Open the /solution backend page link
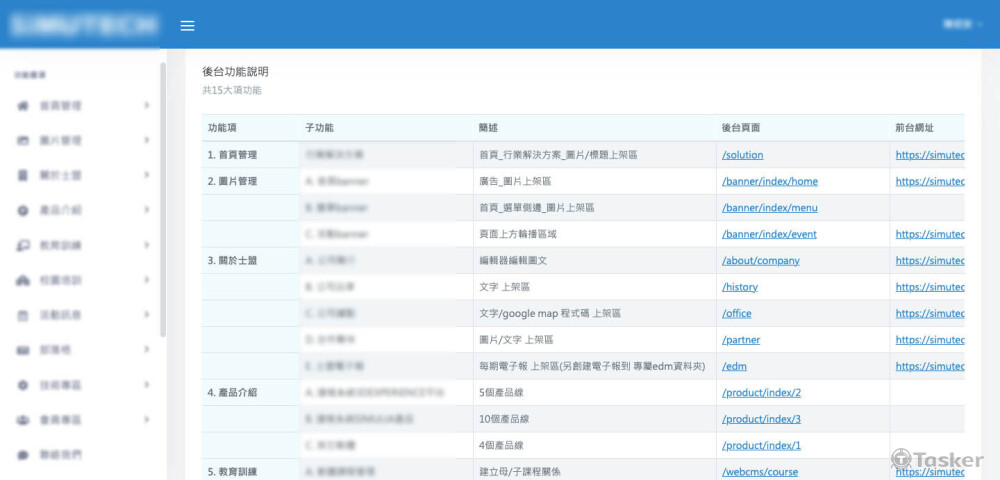This screenshot has height=480, width=1000. (742, 155)
